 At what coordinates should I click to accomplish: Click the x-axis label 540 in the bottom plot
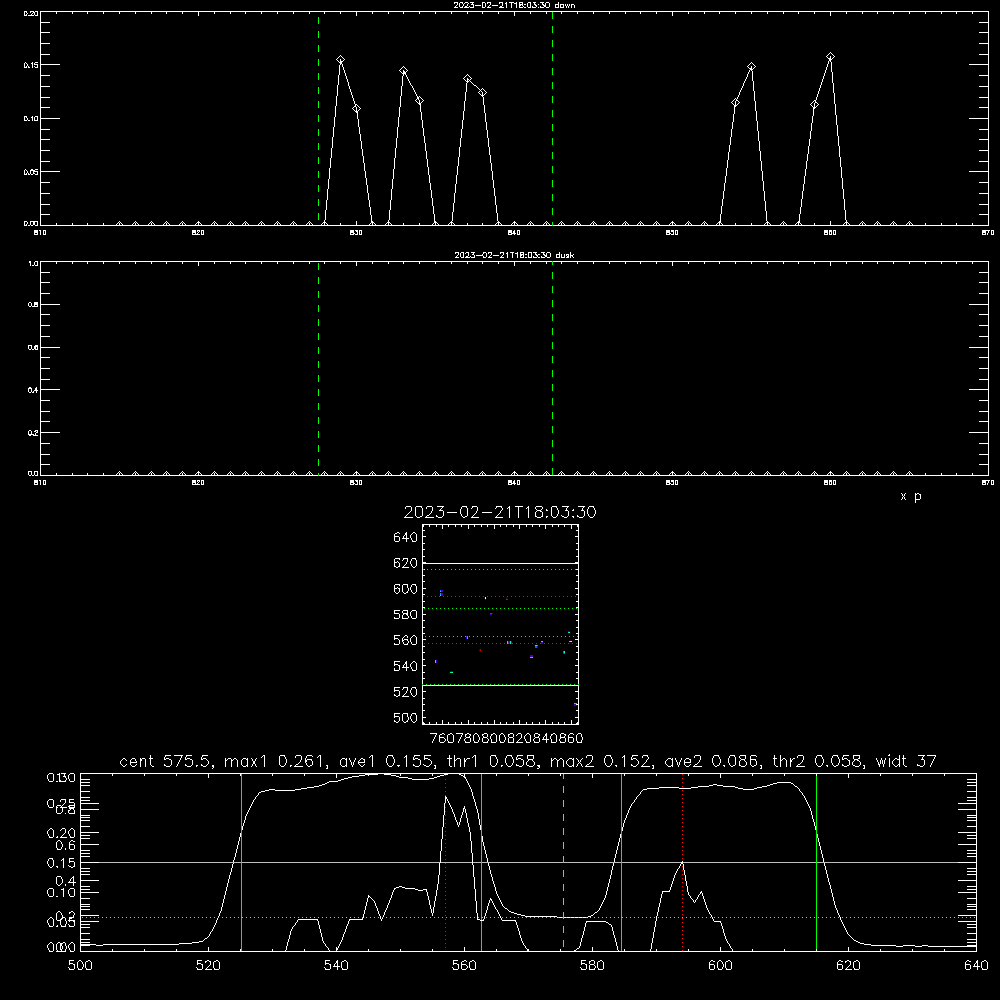(x=336, y=966)
